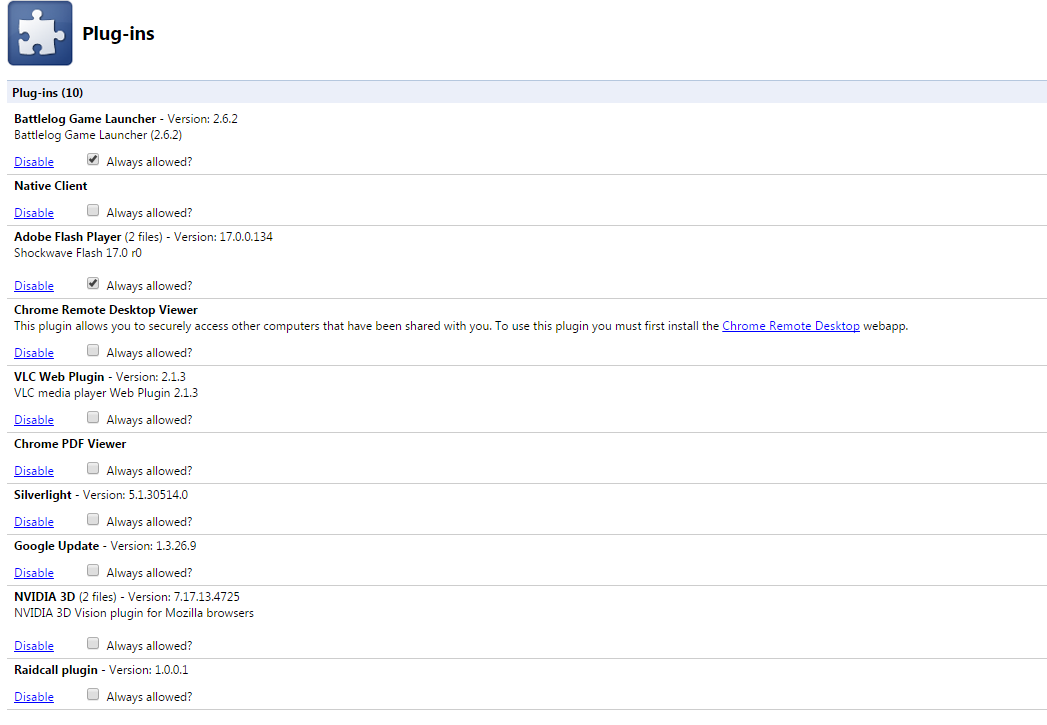Check Always allowed for NVIDIA 3D
1047x725 pixels.
click(93, 644)
